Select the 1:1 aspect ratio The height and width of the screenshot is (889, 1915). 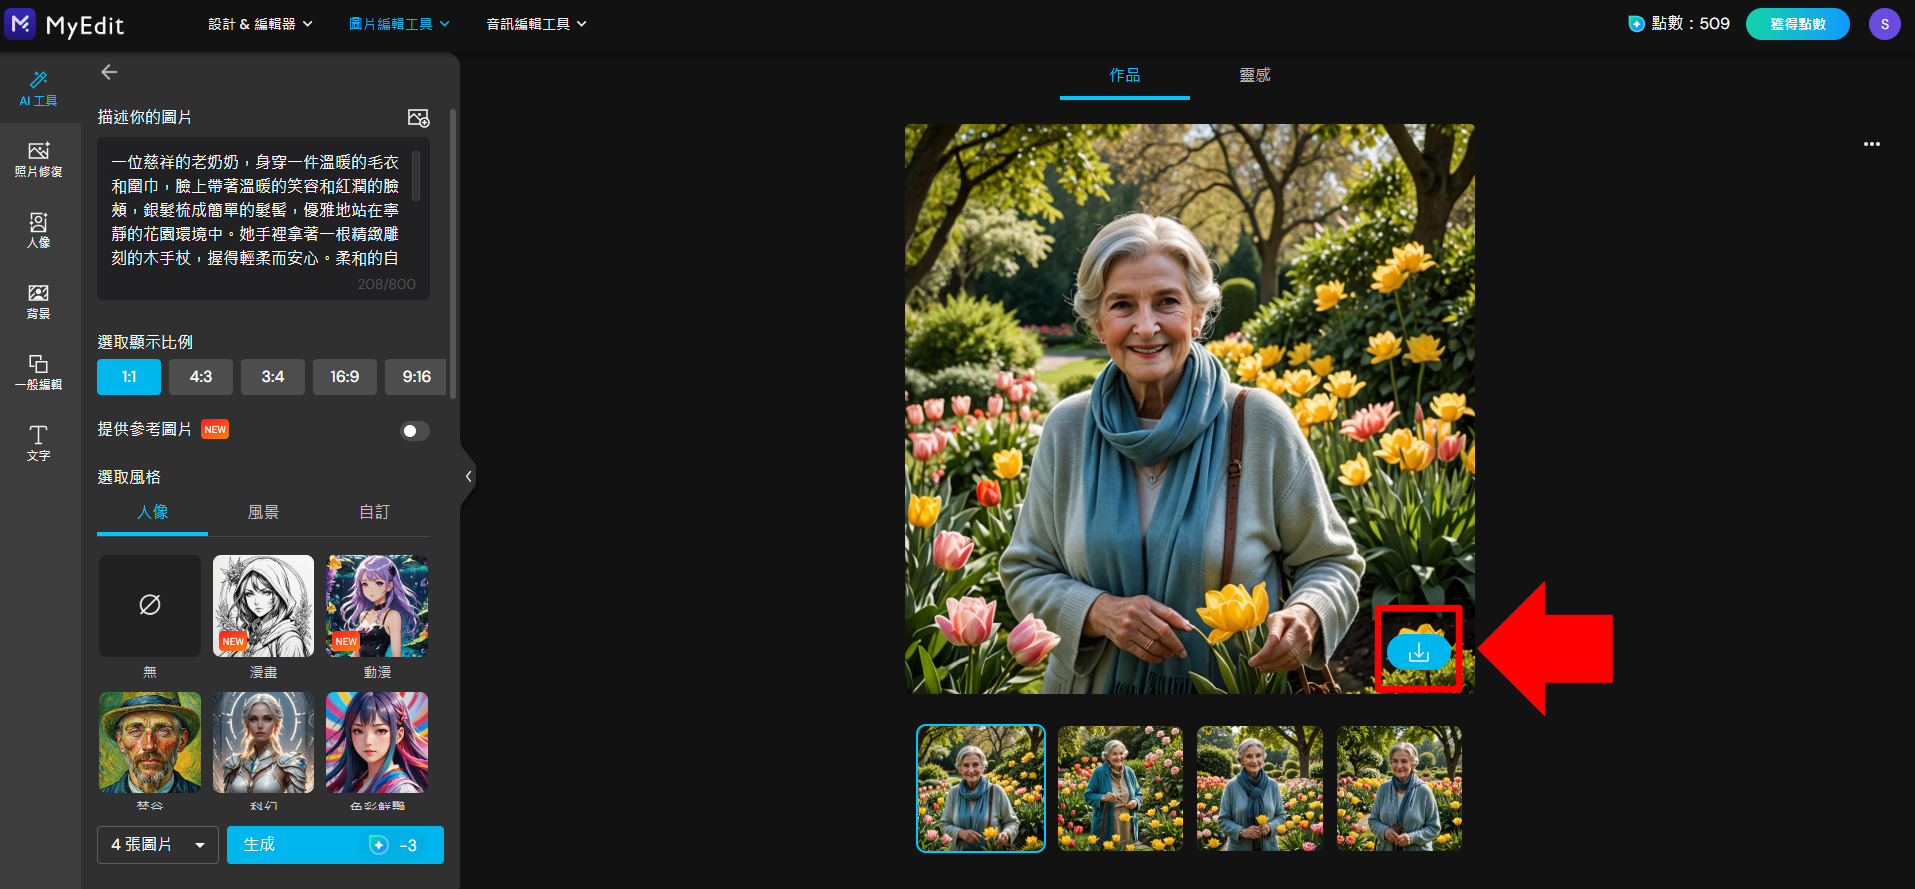pyautogui.click(x=129, y=377)
